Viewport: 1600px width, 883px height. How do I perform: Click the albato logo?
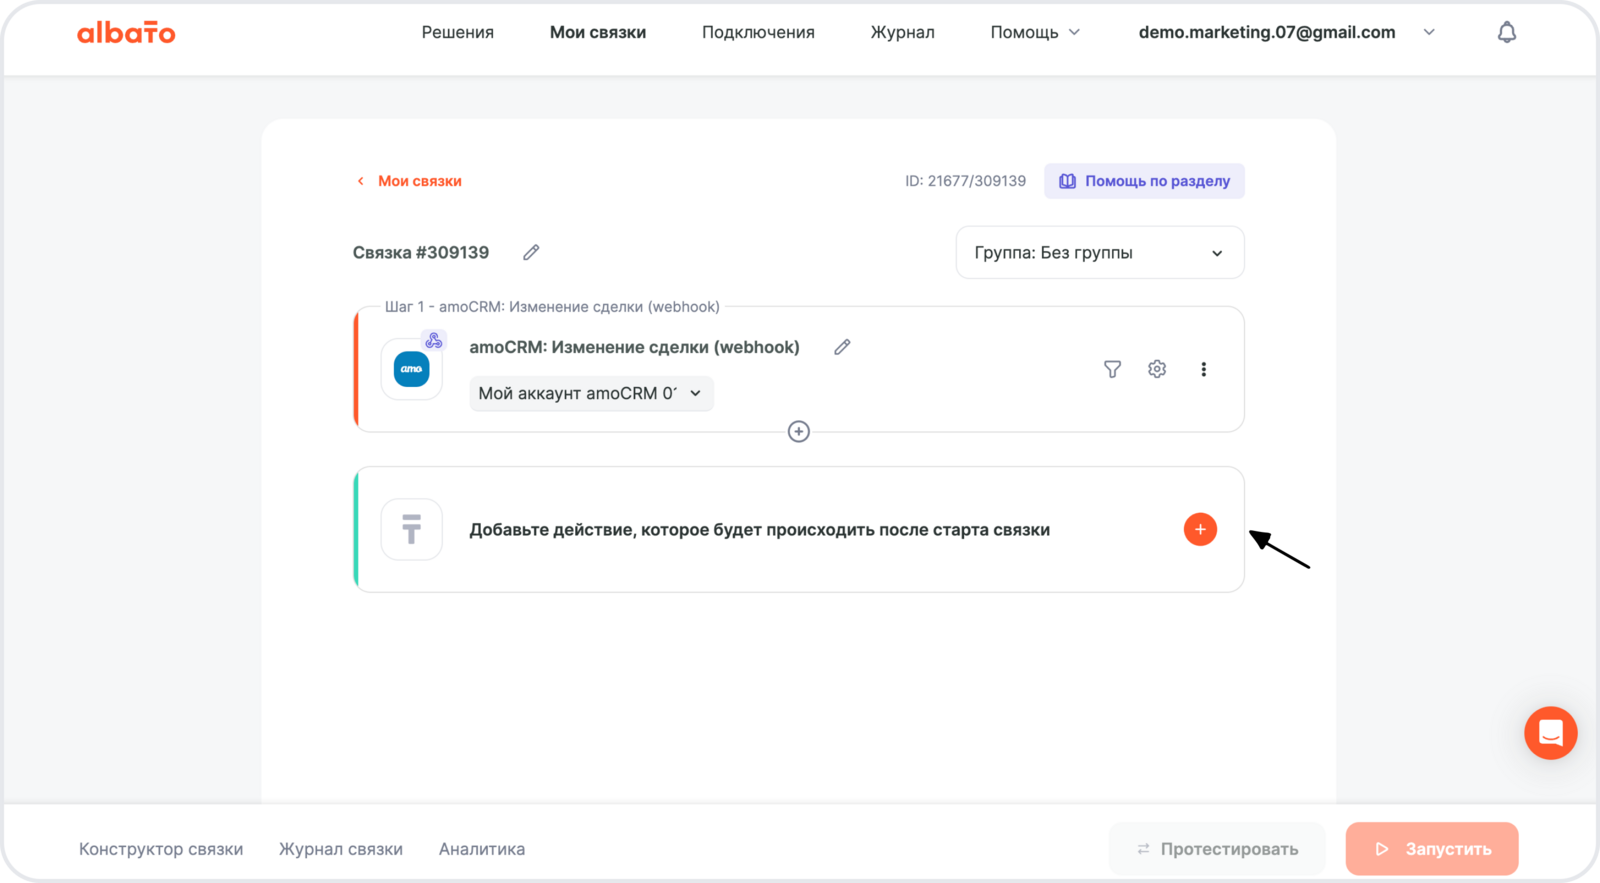pyautogui.click(x=126, y=33)
